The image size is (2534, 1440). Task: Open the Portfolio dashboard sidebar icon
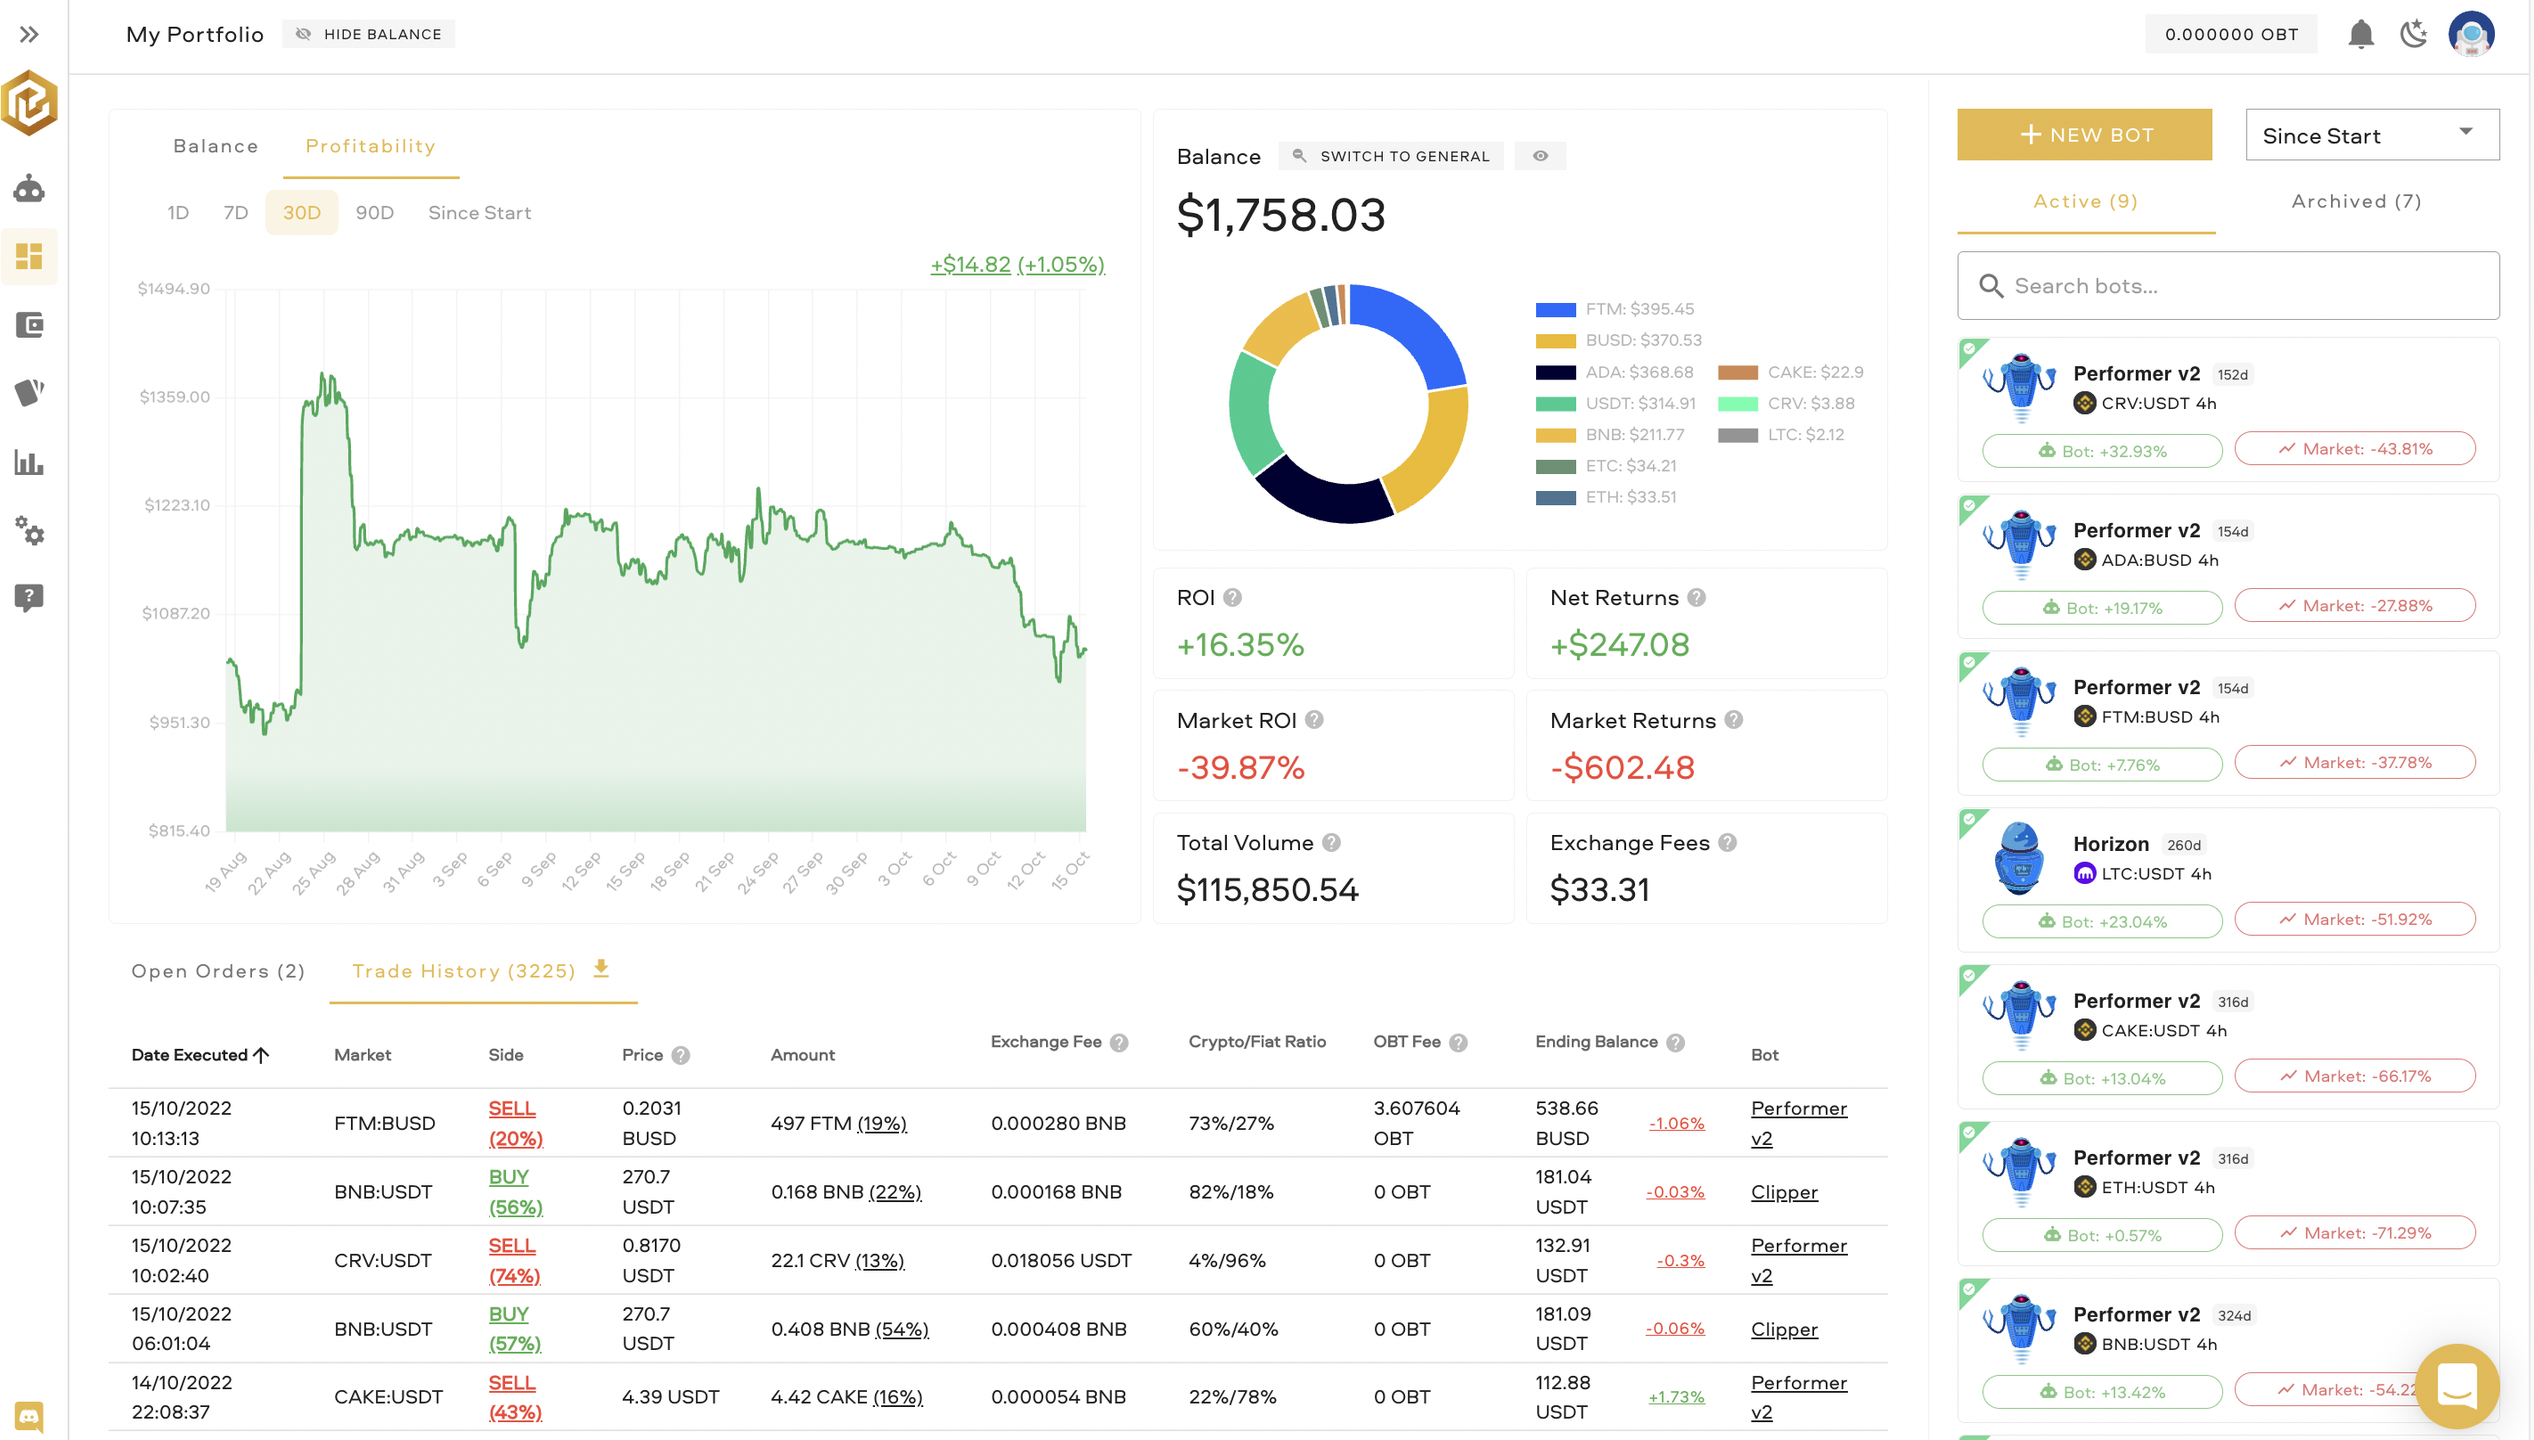pos(30,256)
